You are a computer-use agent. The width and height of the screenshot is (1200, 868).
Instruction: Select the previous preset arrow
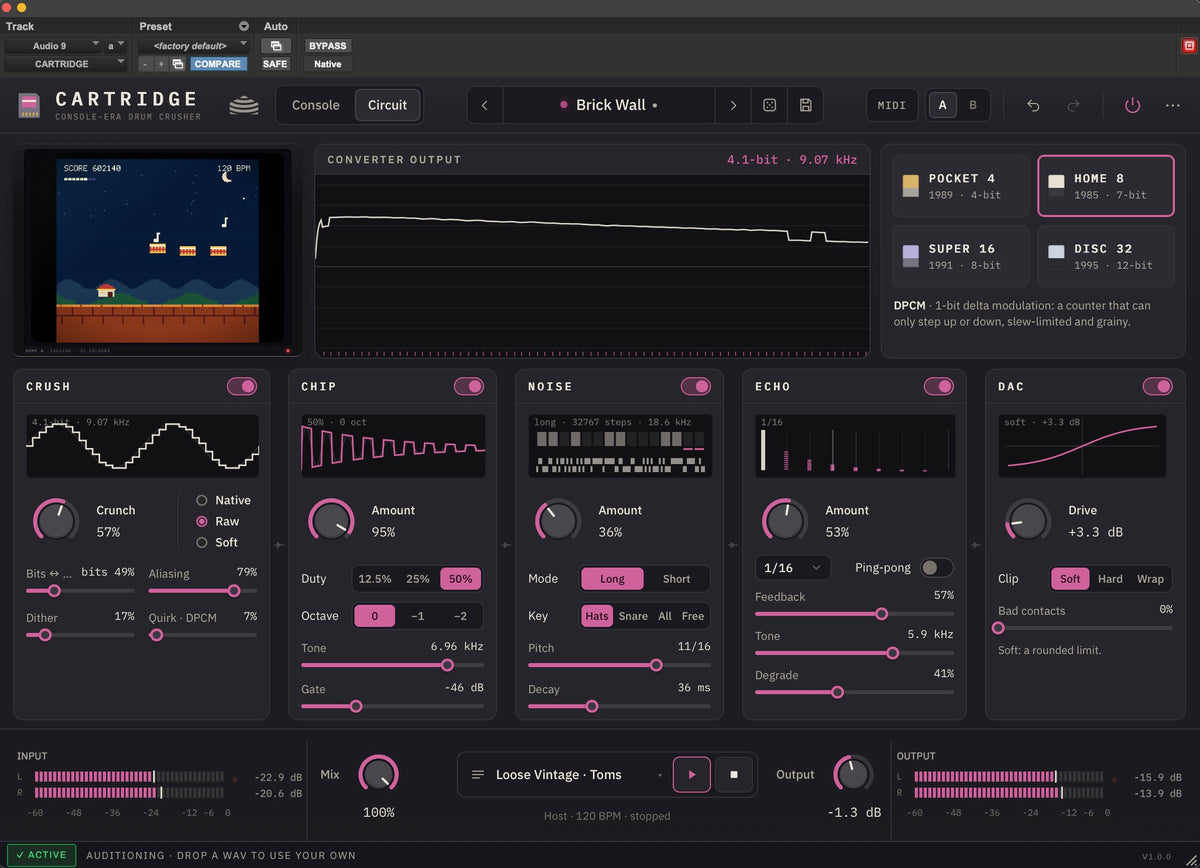pyautogui.click(x=485, y=105)
